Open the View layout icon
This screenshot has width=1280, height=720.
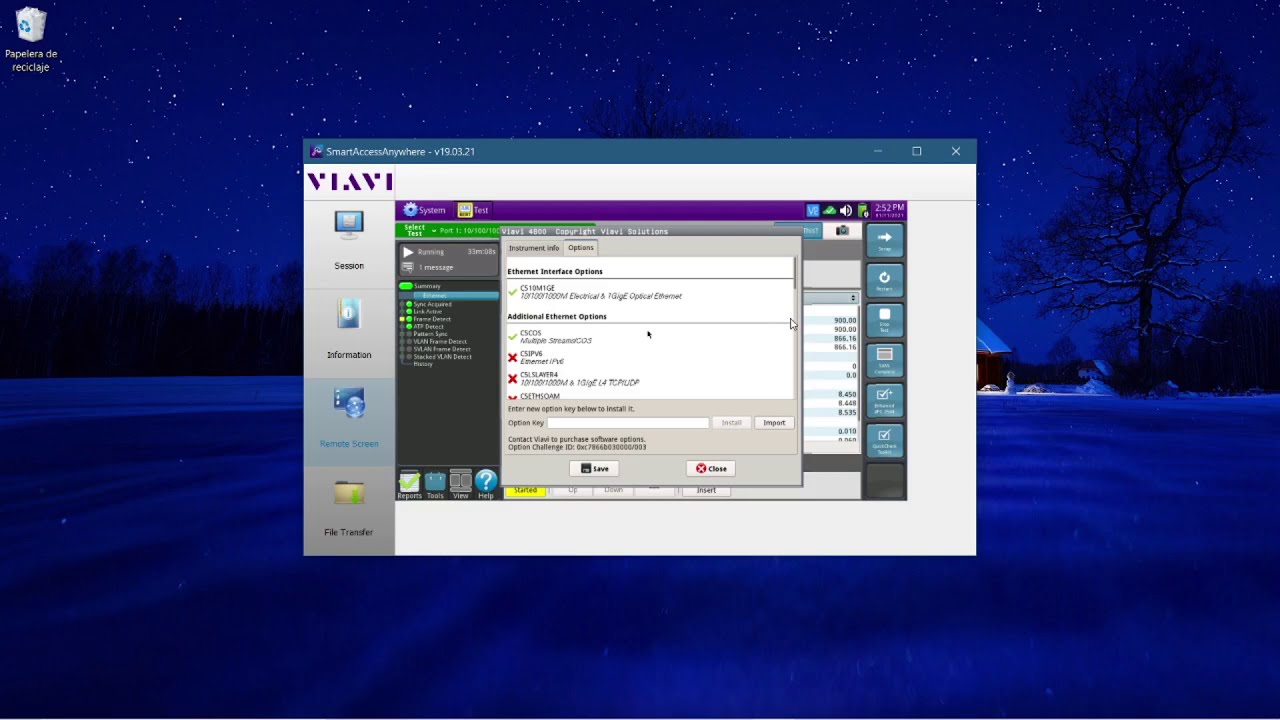click(460, 485)
